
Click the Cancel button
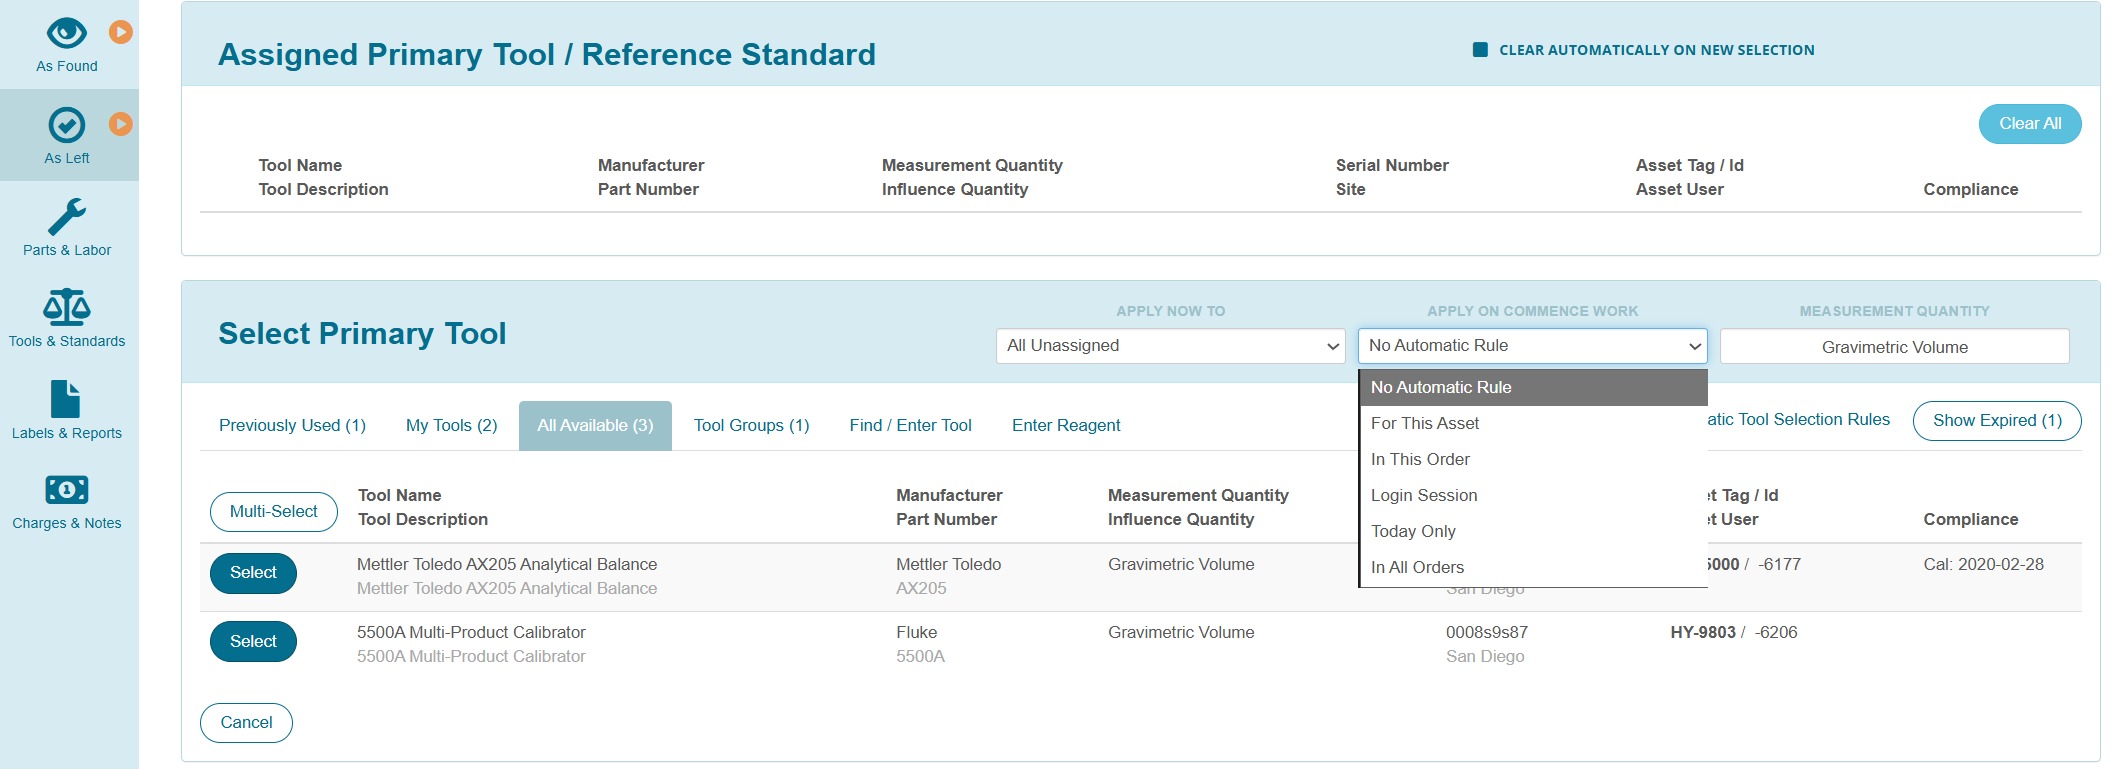click(246, 723)
